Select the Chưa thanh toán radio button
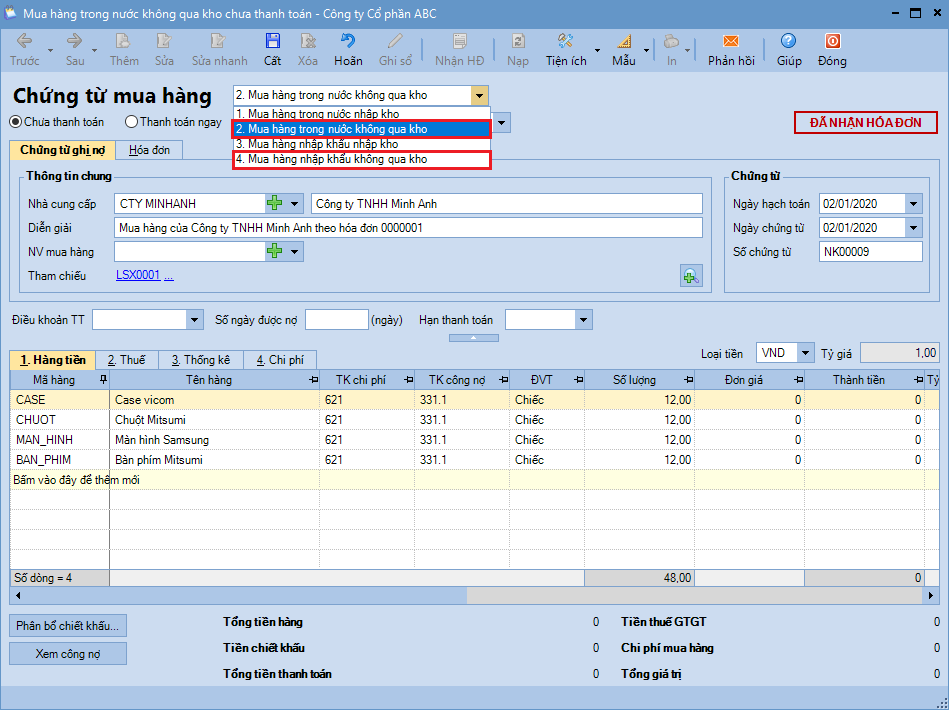Image resolution: width=949 pixels, height=710 pixels. tap(16, 122)
